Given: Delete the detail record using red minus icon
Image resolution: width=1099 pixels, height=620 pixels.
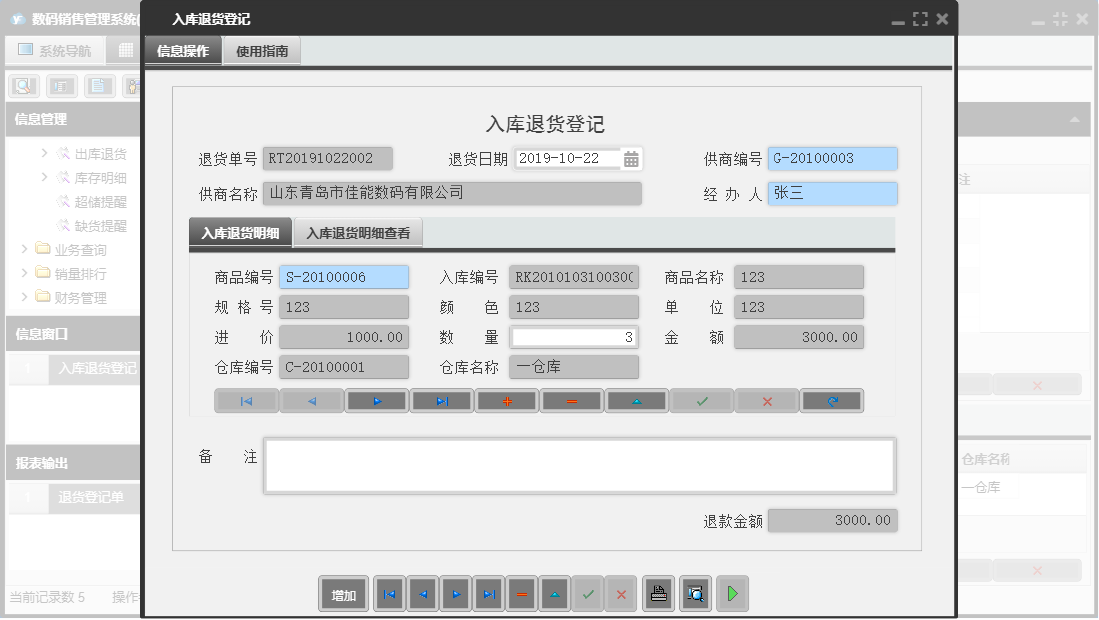Looking at the screenshot, I should click(571, 401).
